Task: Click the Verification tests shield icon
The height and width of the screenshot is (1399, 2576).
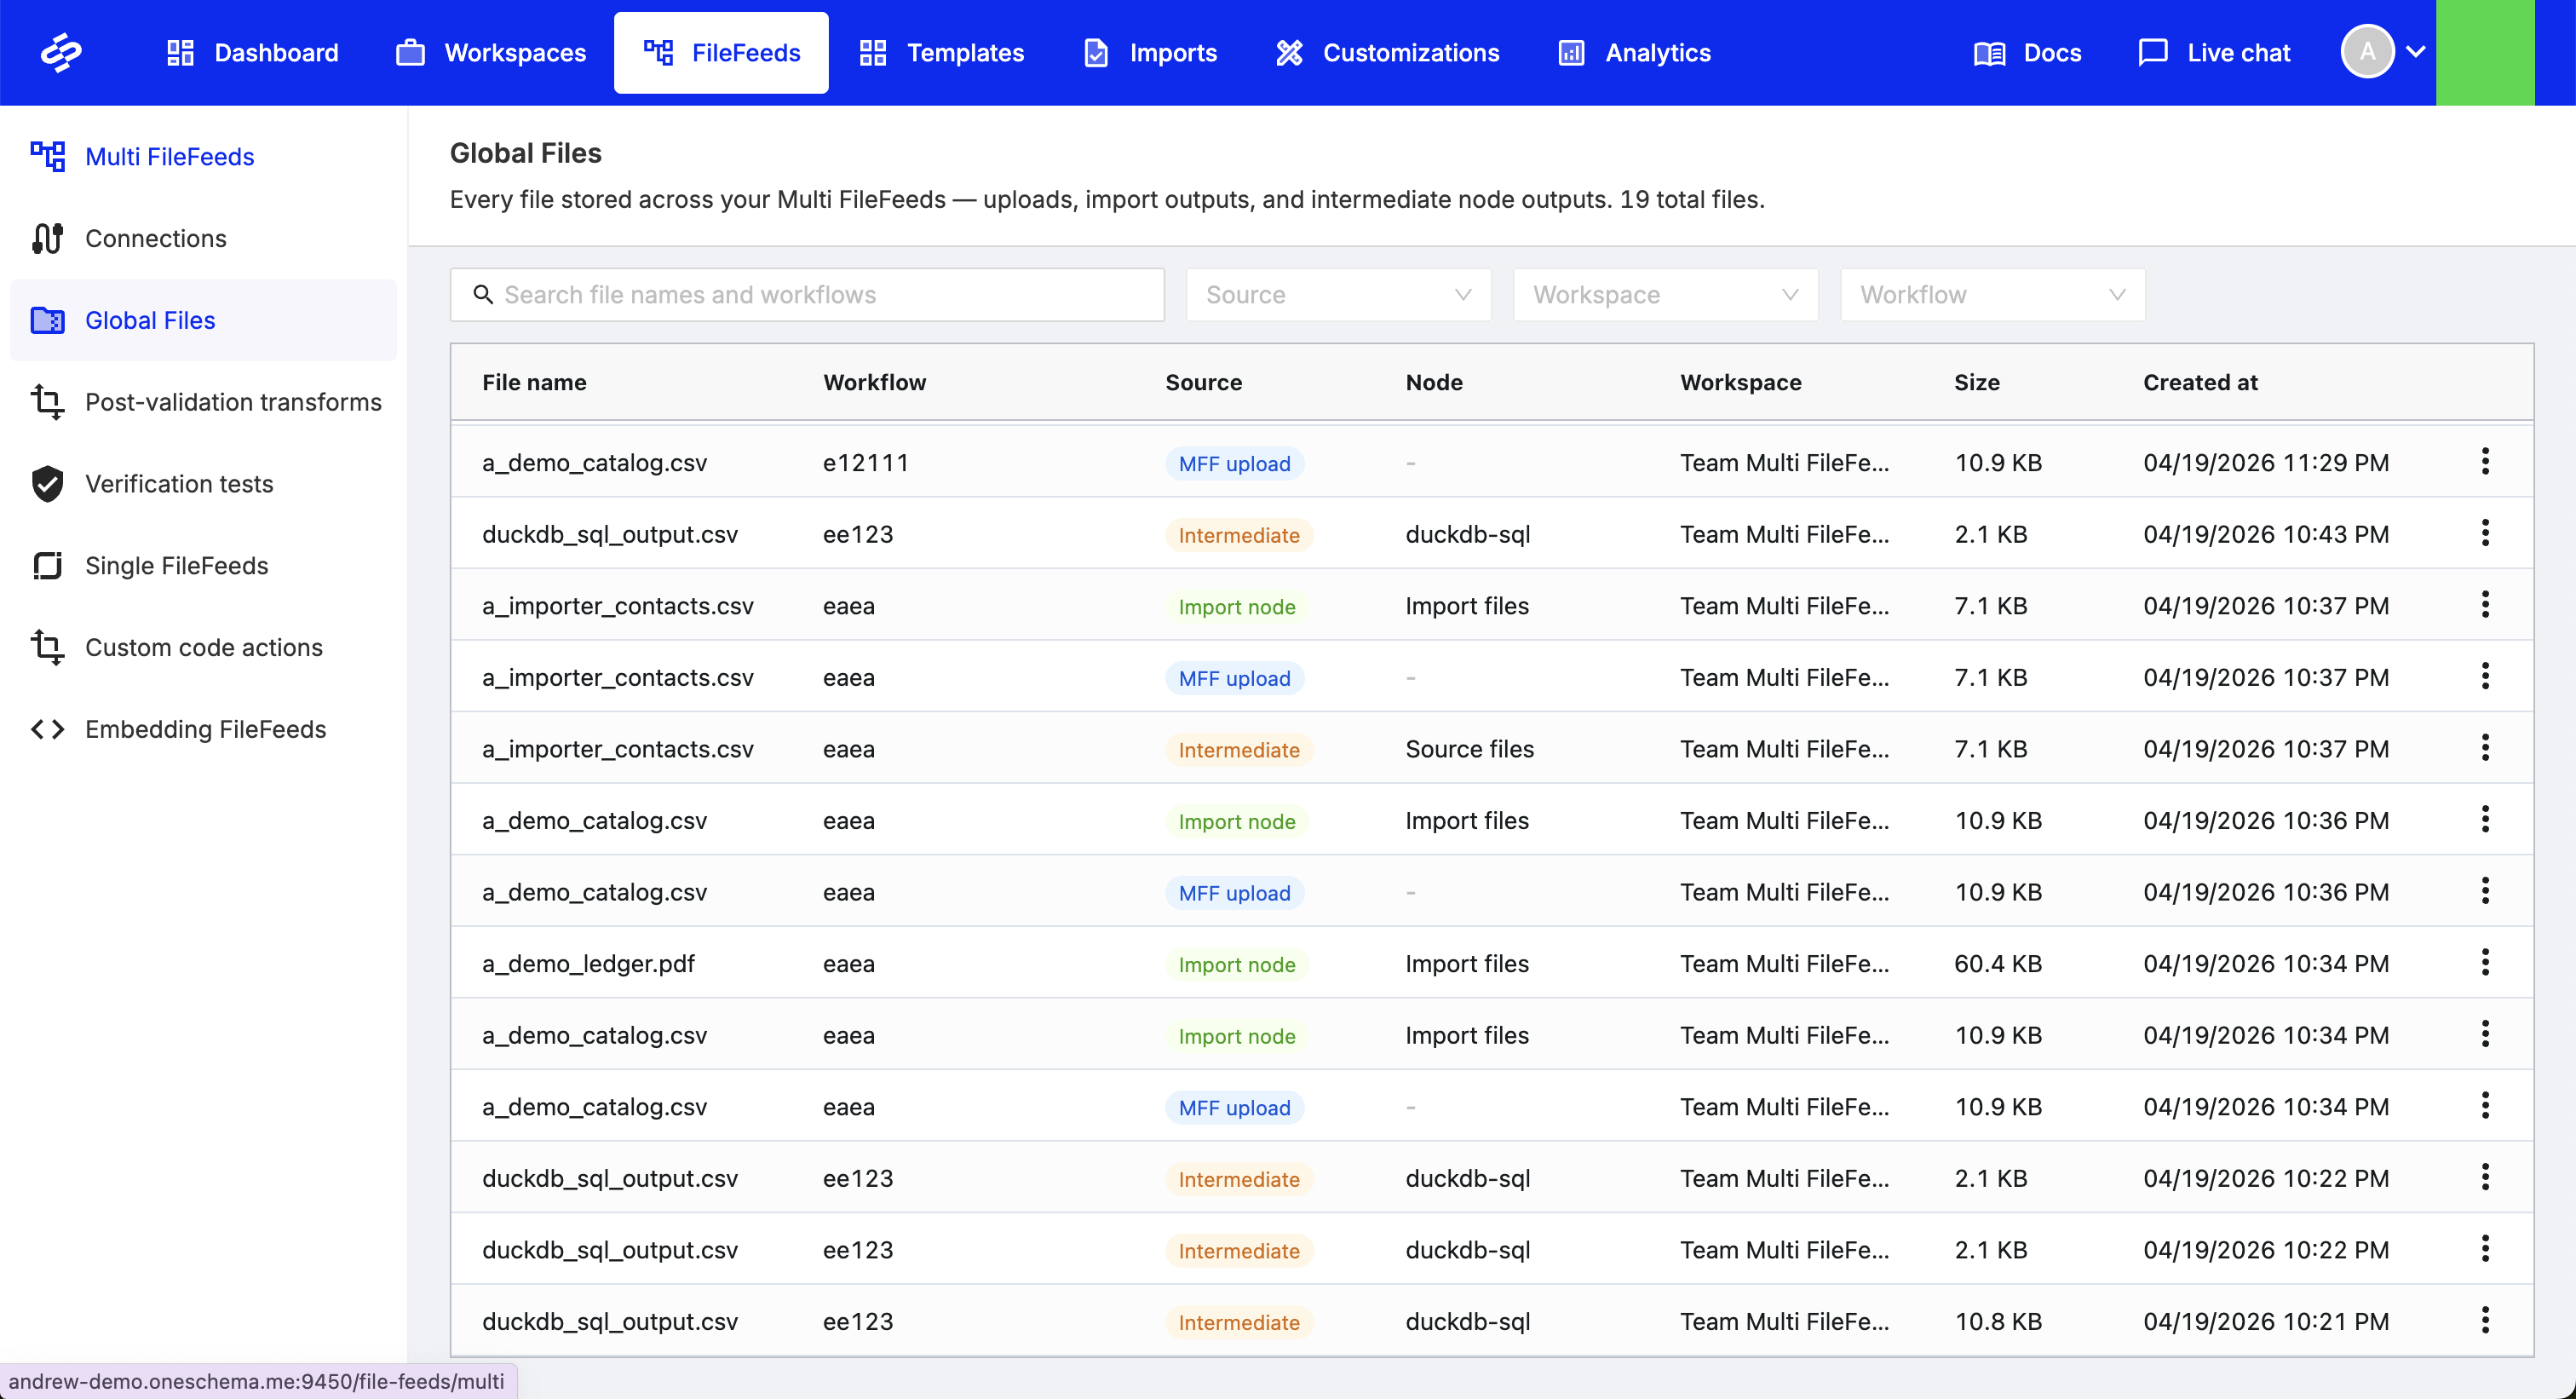Action: pos(47,484)
